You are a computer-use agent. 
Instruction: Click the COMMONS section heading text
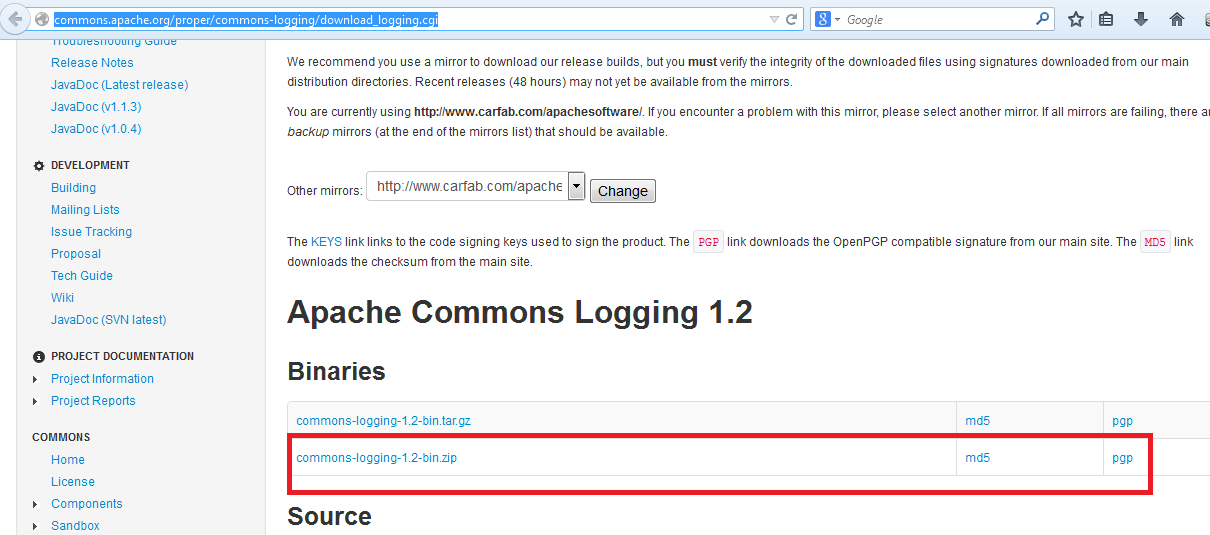pyautogui.click(x=61, y=438)
